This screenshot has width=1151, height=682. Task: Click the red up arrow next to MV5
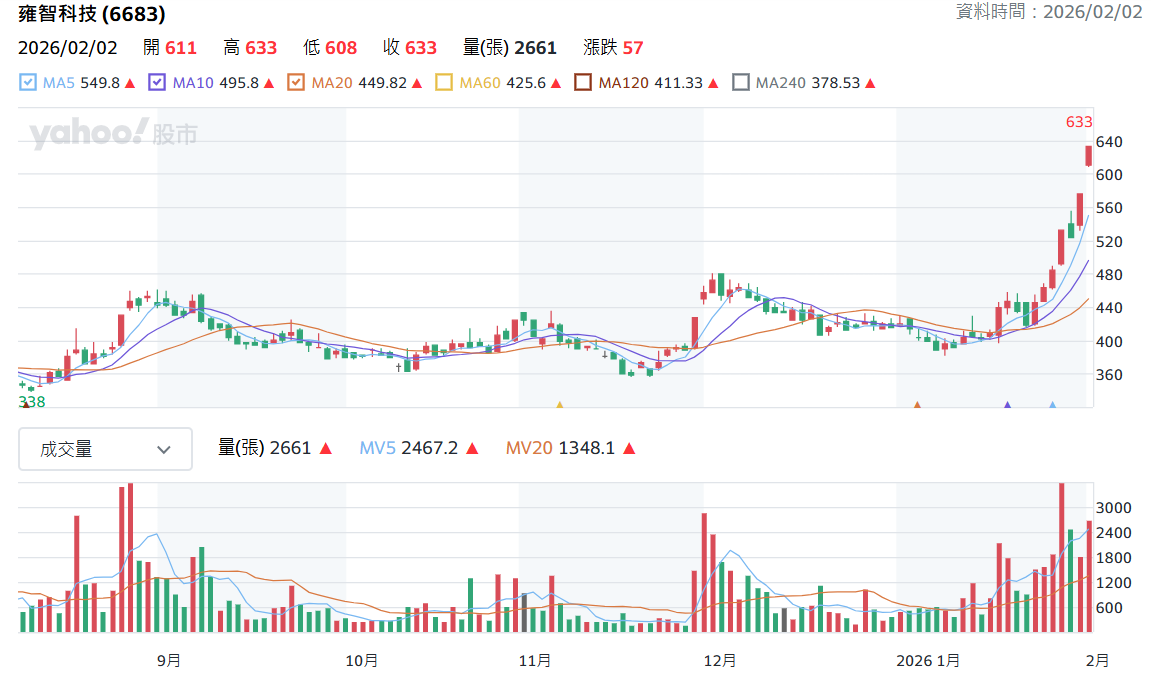click(472, 449)
